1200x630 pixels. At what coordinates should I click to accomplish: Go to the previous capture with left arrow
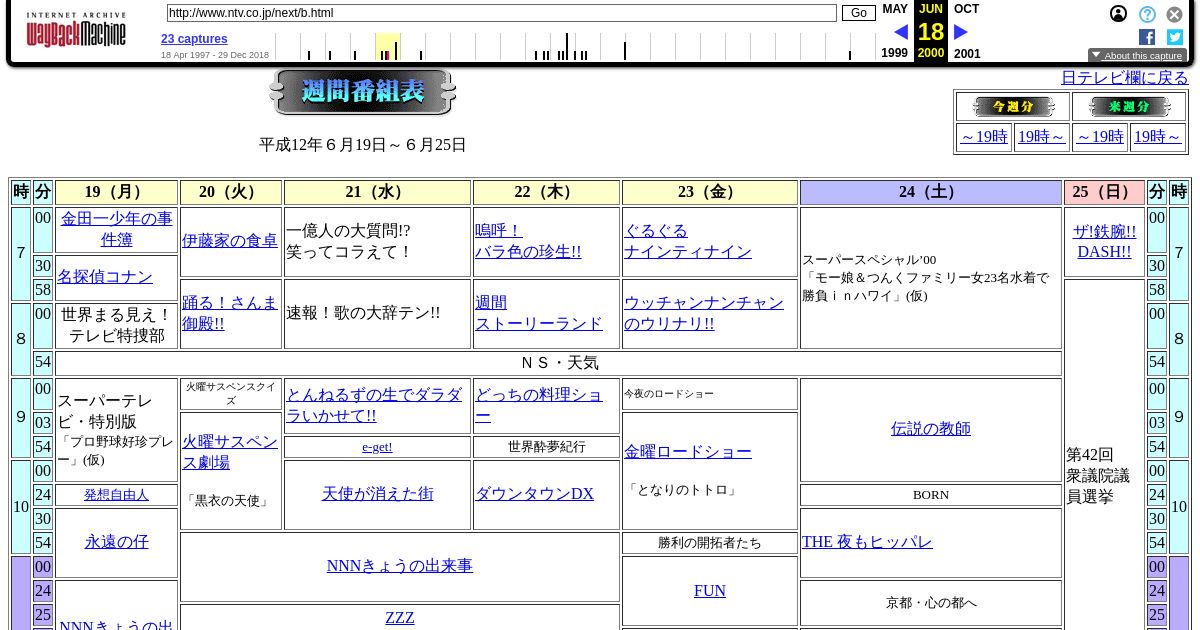pos(901,32)
